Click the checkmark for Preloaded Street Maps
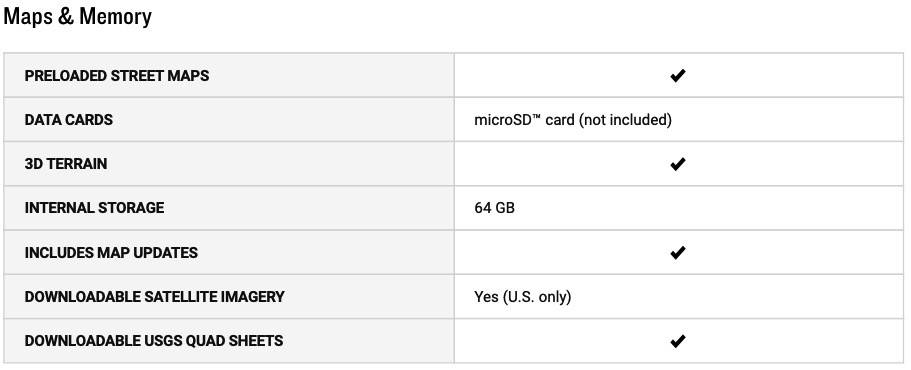The width and height of the screenshot is (911, 370). (677, 76)
